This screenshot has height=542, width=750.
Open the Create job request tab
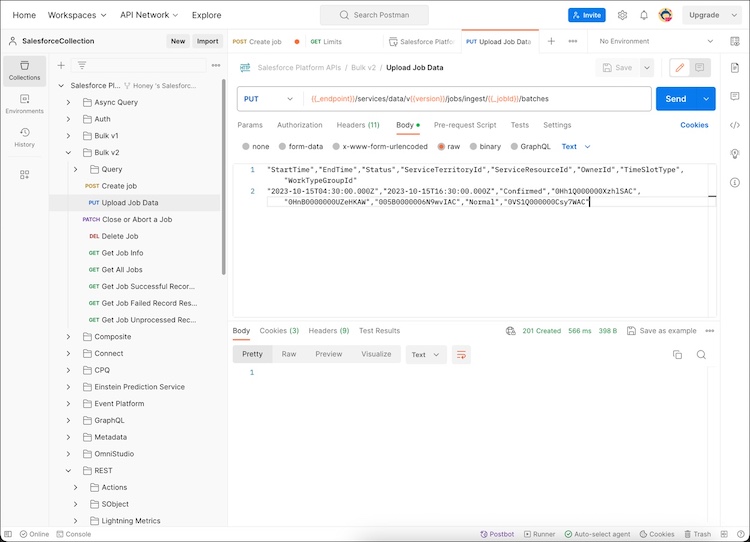pos(265,42)
